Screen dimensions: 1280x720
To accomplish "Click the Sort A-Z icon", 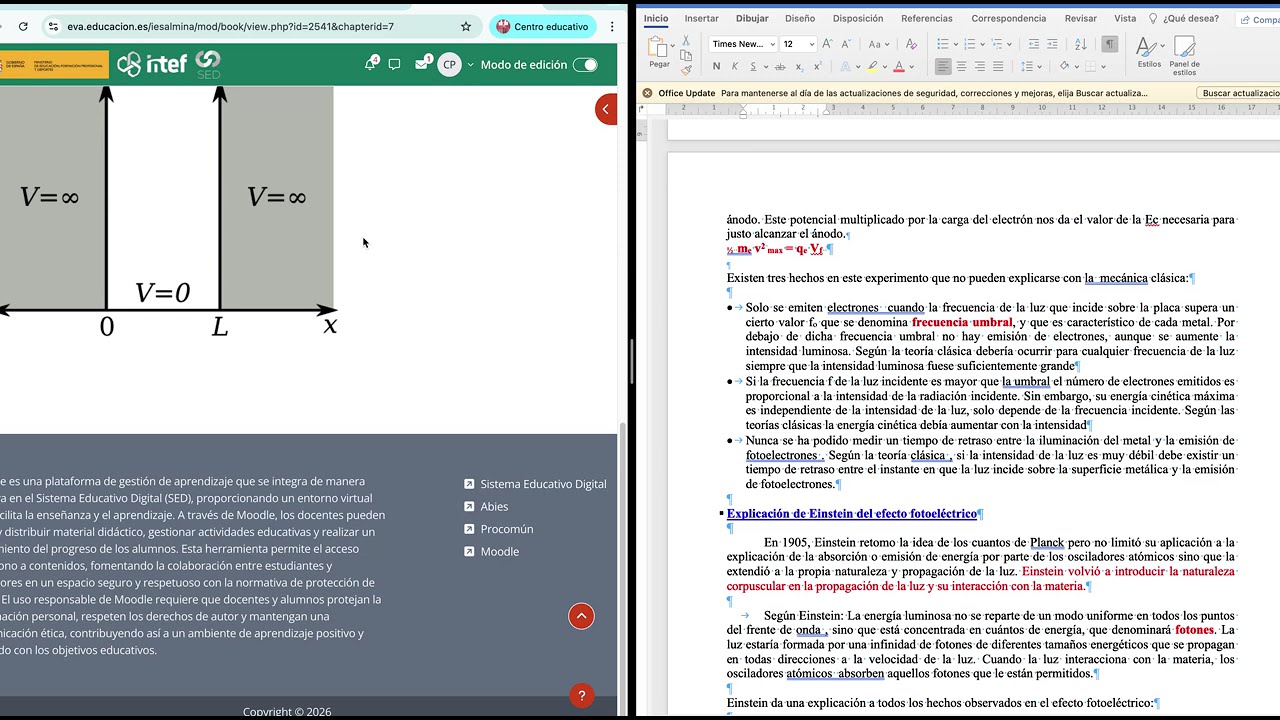I will [x=1081, y=44].
